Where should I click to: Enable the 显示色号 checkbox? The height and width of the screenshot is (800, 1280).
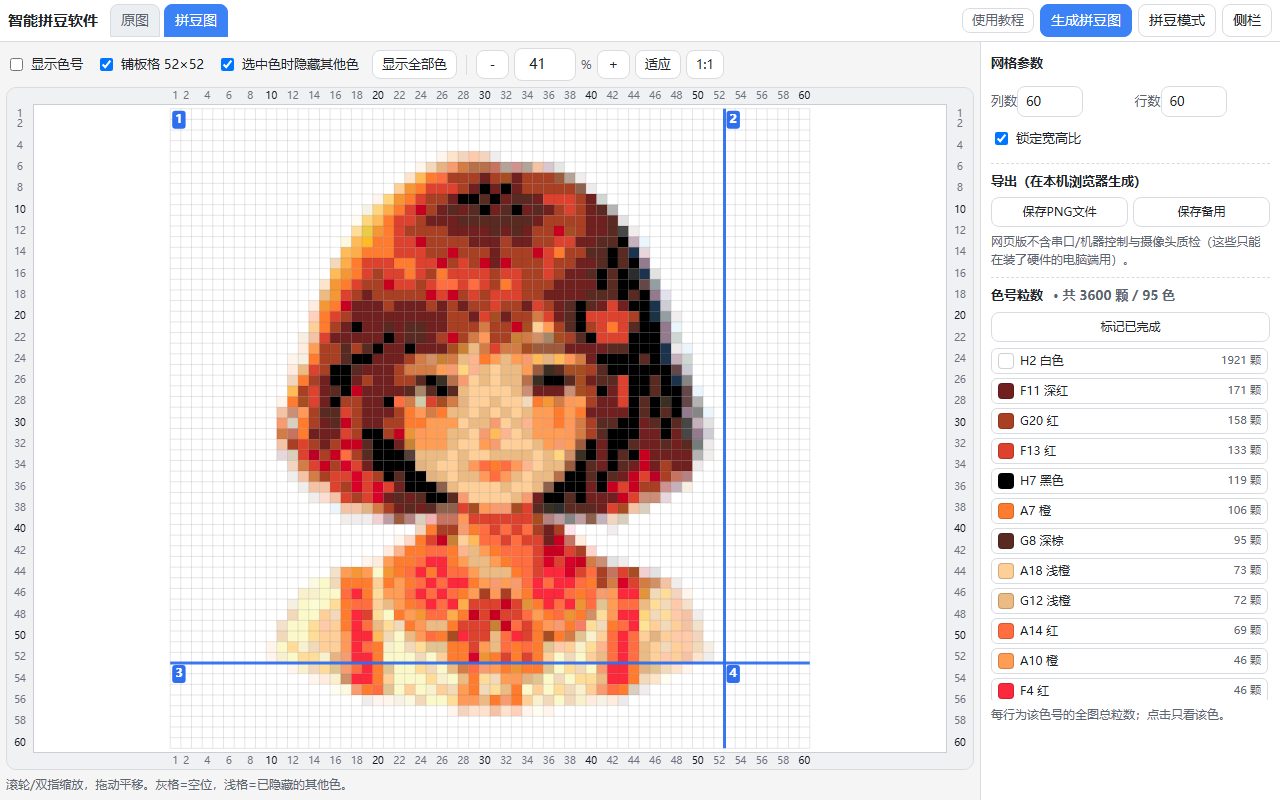[x=17, y=64]
